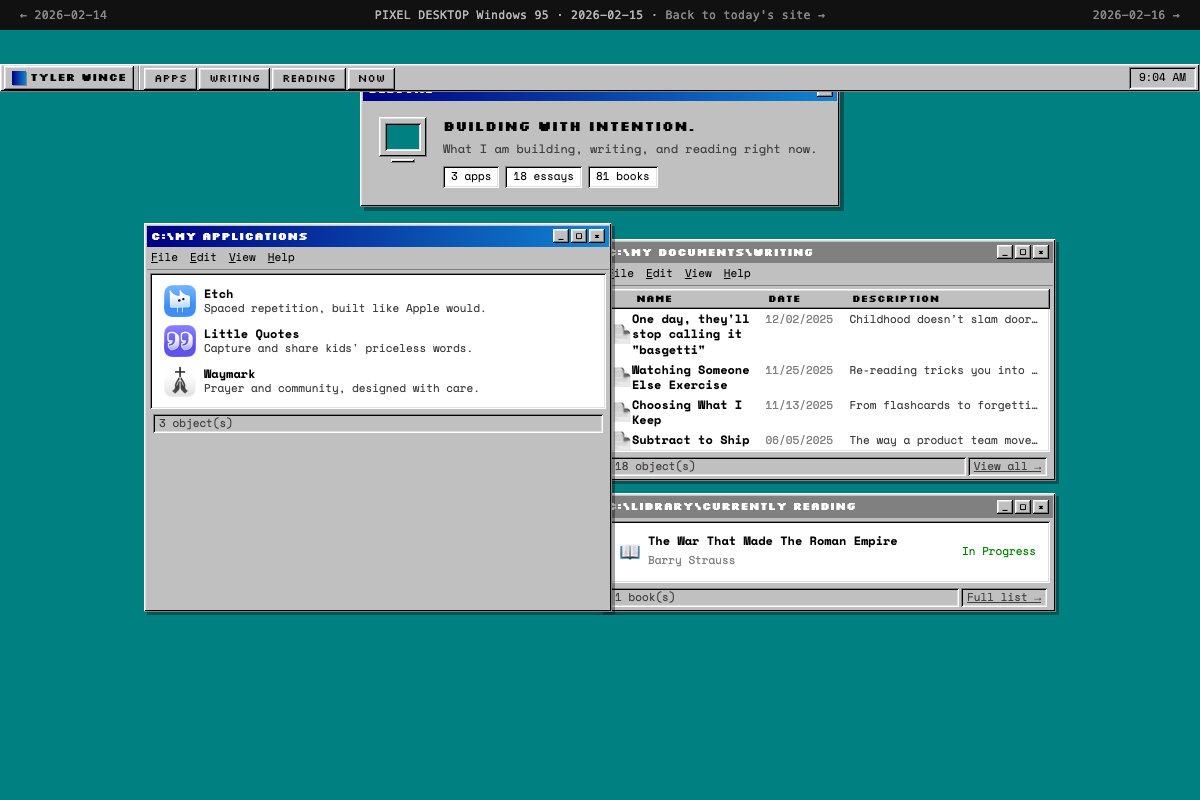Maximize the Writing window
Viewport: 1200px width, 800px height.
(x=1022, y=252)
